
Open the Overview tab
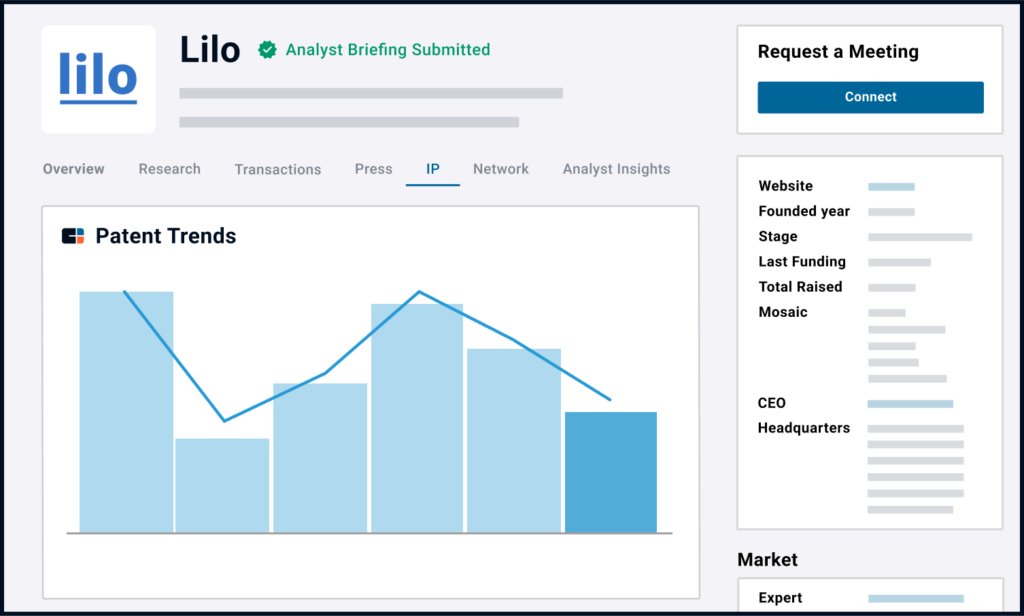[73, 169]
